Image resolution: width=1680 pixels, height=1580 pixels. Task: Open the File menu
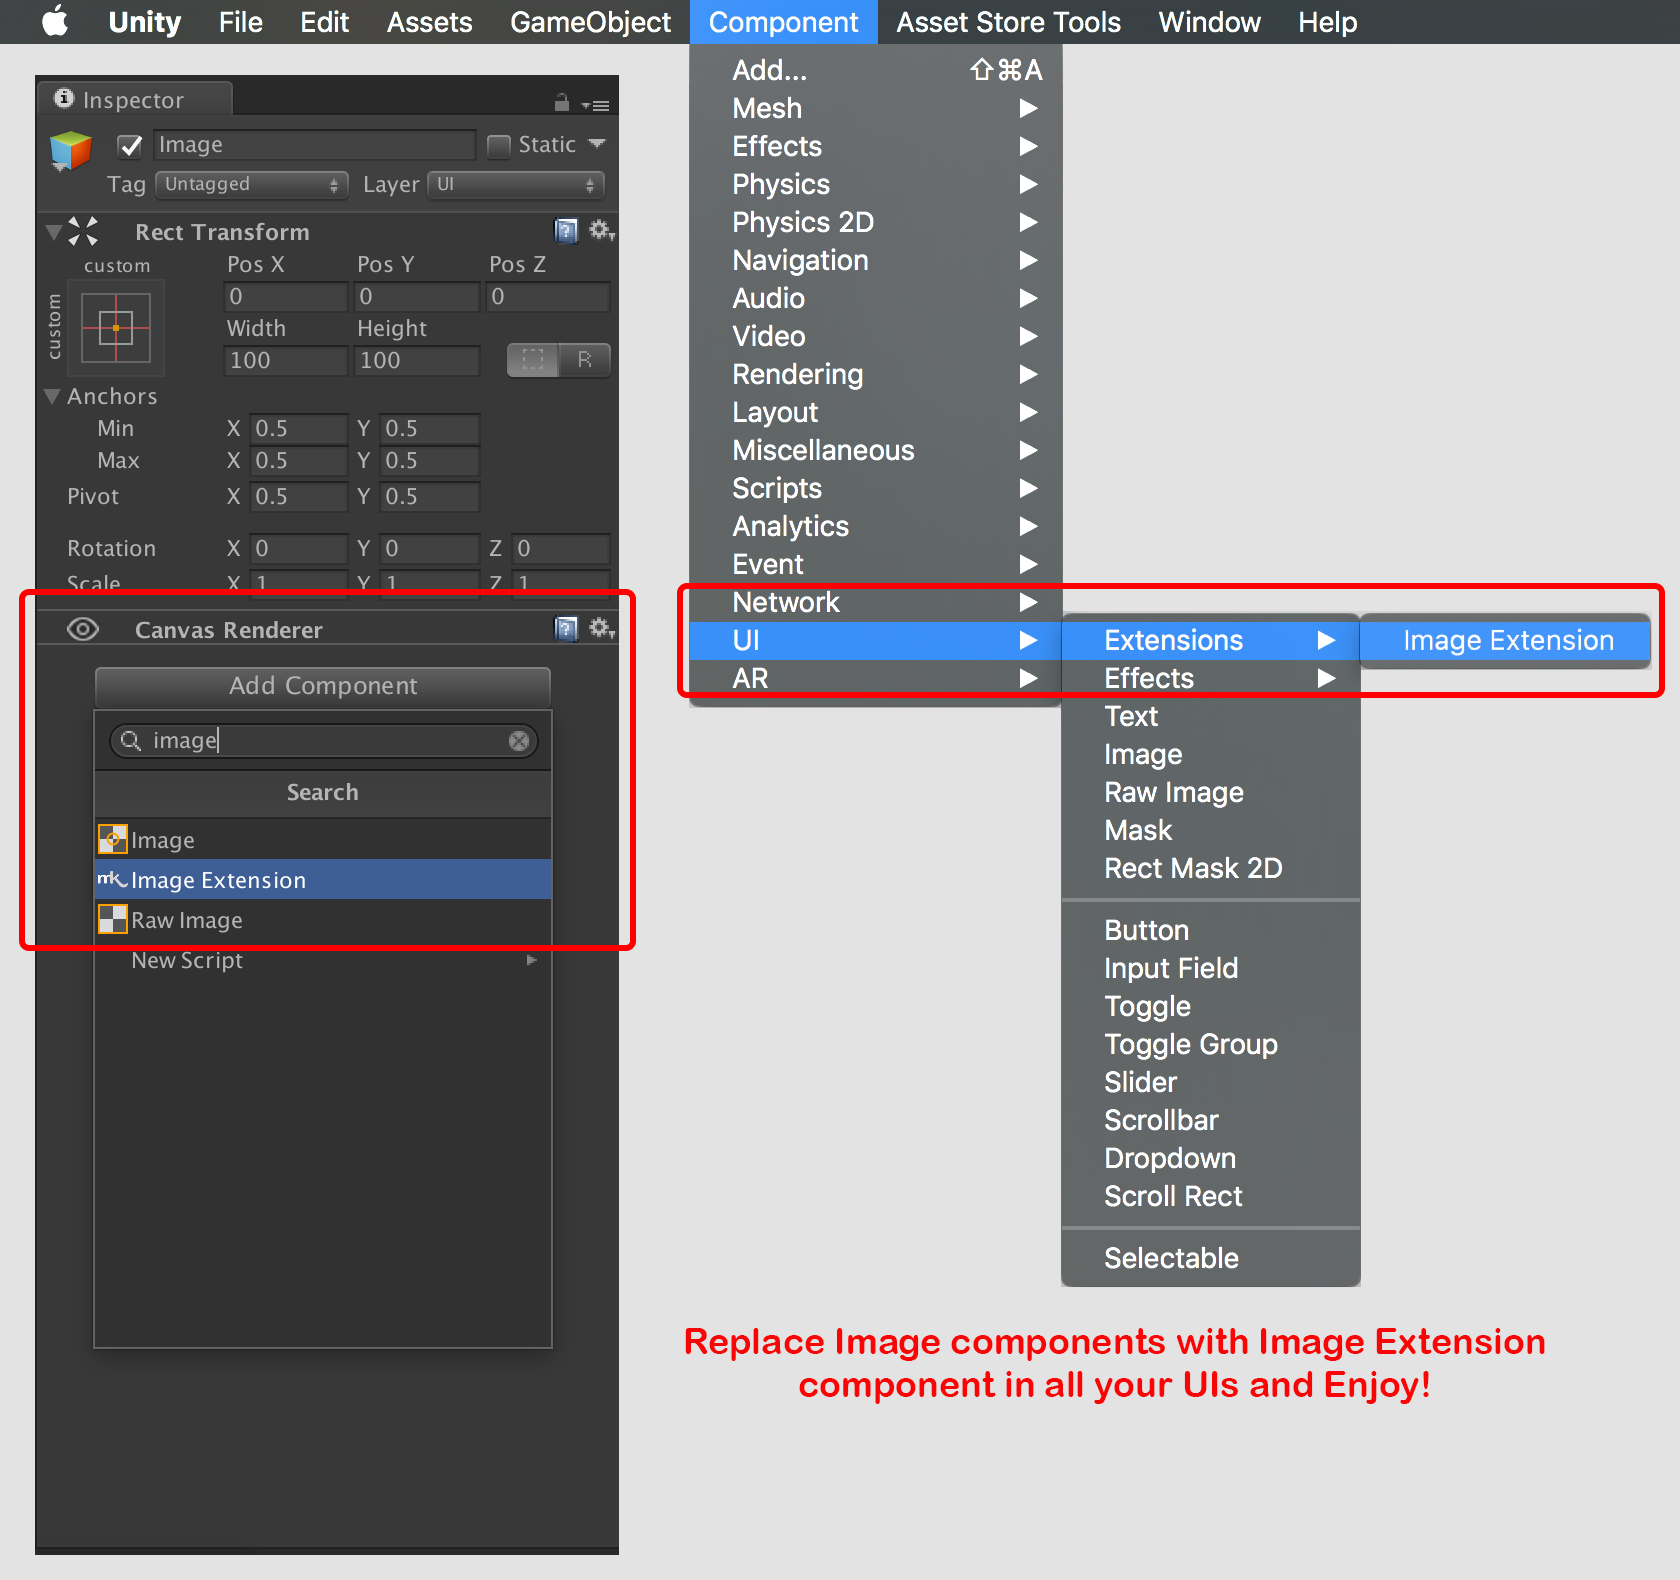[241, 22]
